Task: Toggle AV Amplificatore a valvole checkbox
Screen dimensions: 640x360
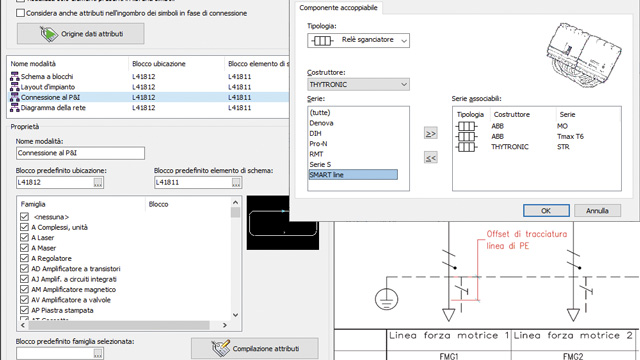Action: coord(24,300)
